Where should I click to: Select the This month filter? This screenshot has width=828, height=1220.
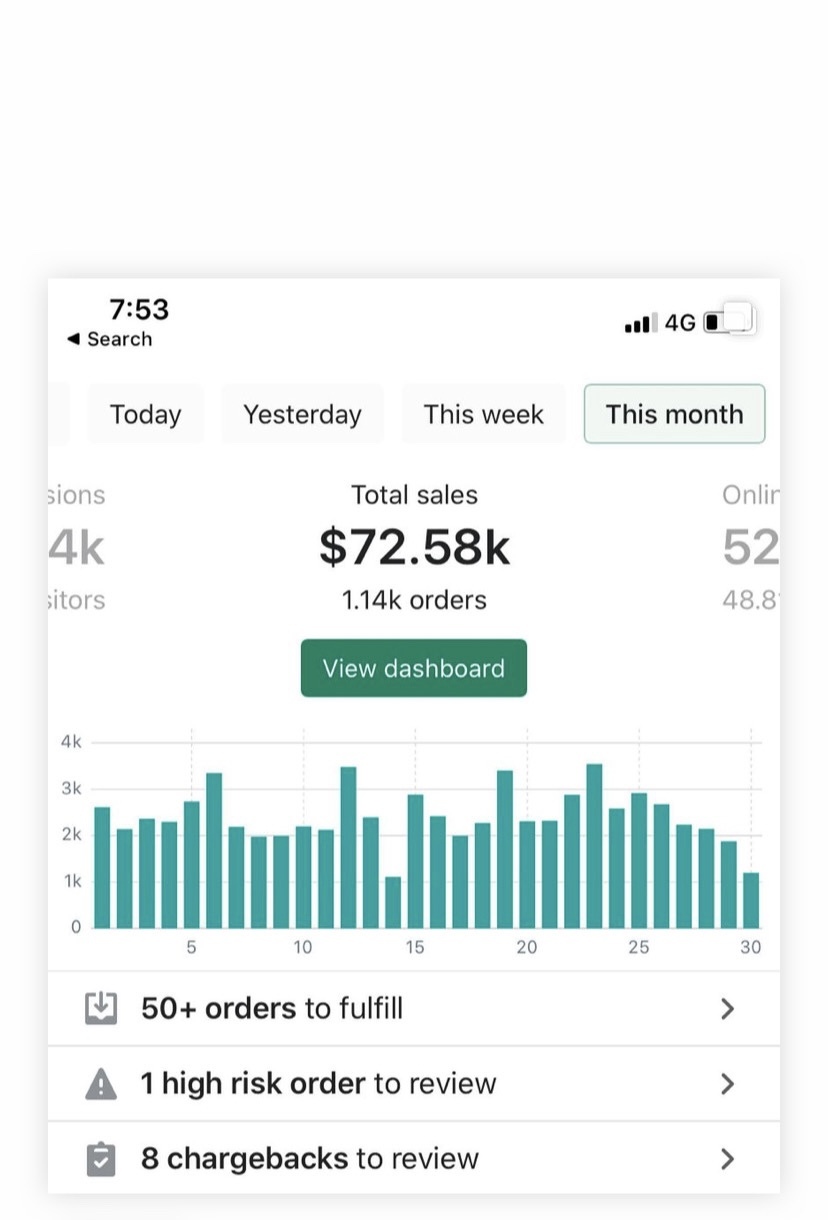pos(674,414)
